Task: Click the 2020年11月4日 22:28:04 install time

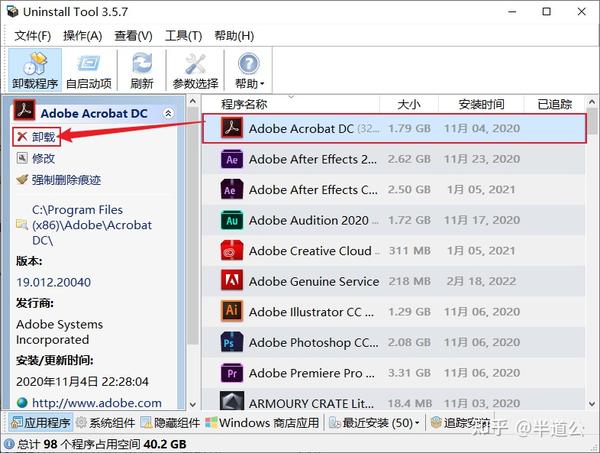Action: click(x=82, y=381)
